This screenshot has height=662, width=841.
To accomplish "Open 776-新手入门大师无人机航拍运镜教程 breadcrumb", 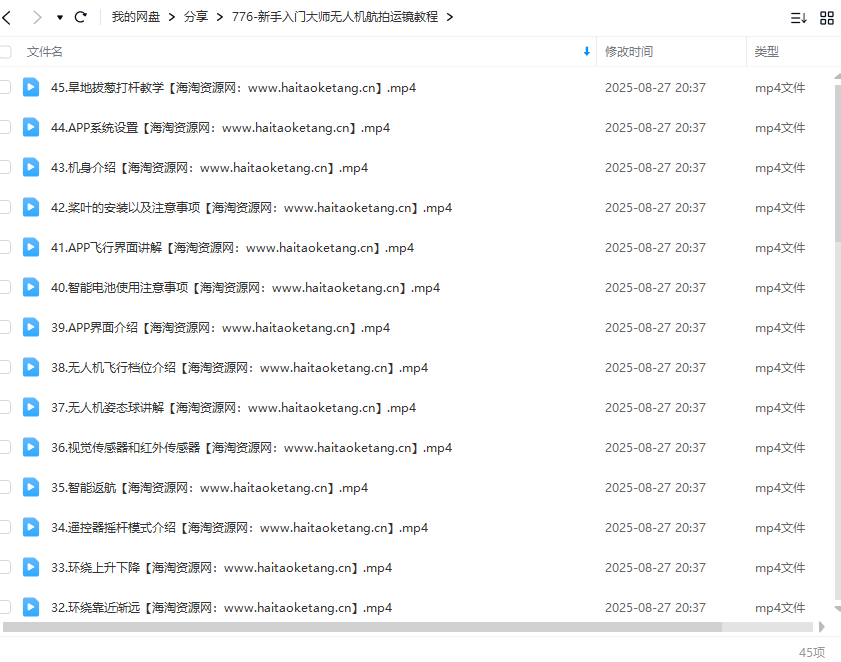I will point(335,17).
